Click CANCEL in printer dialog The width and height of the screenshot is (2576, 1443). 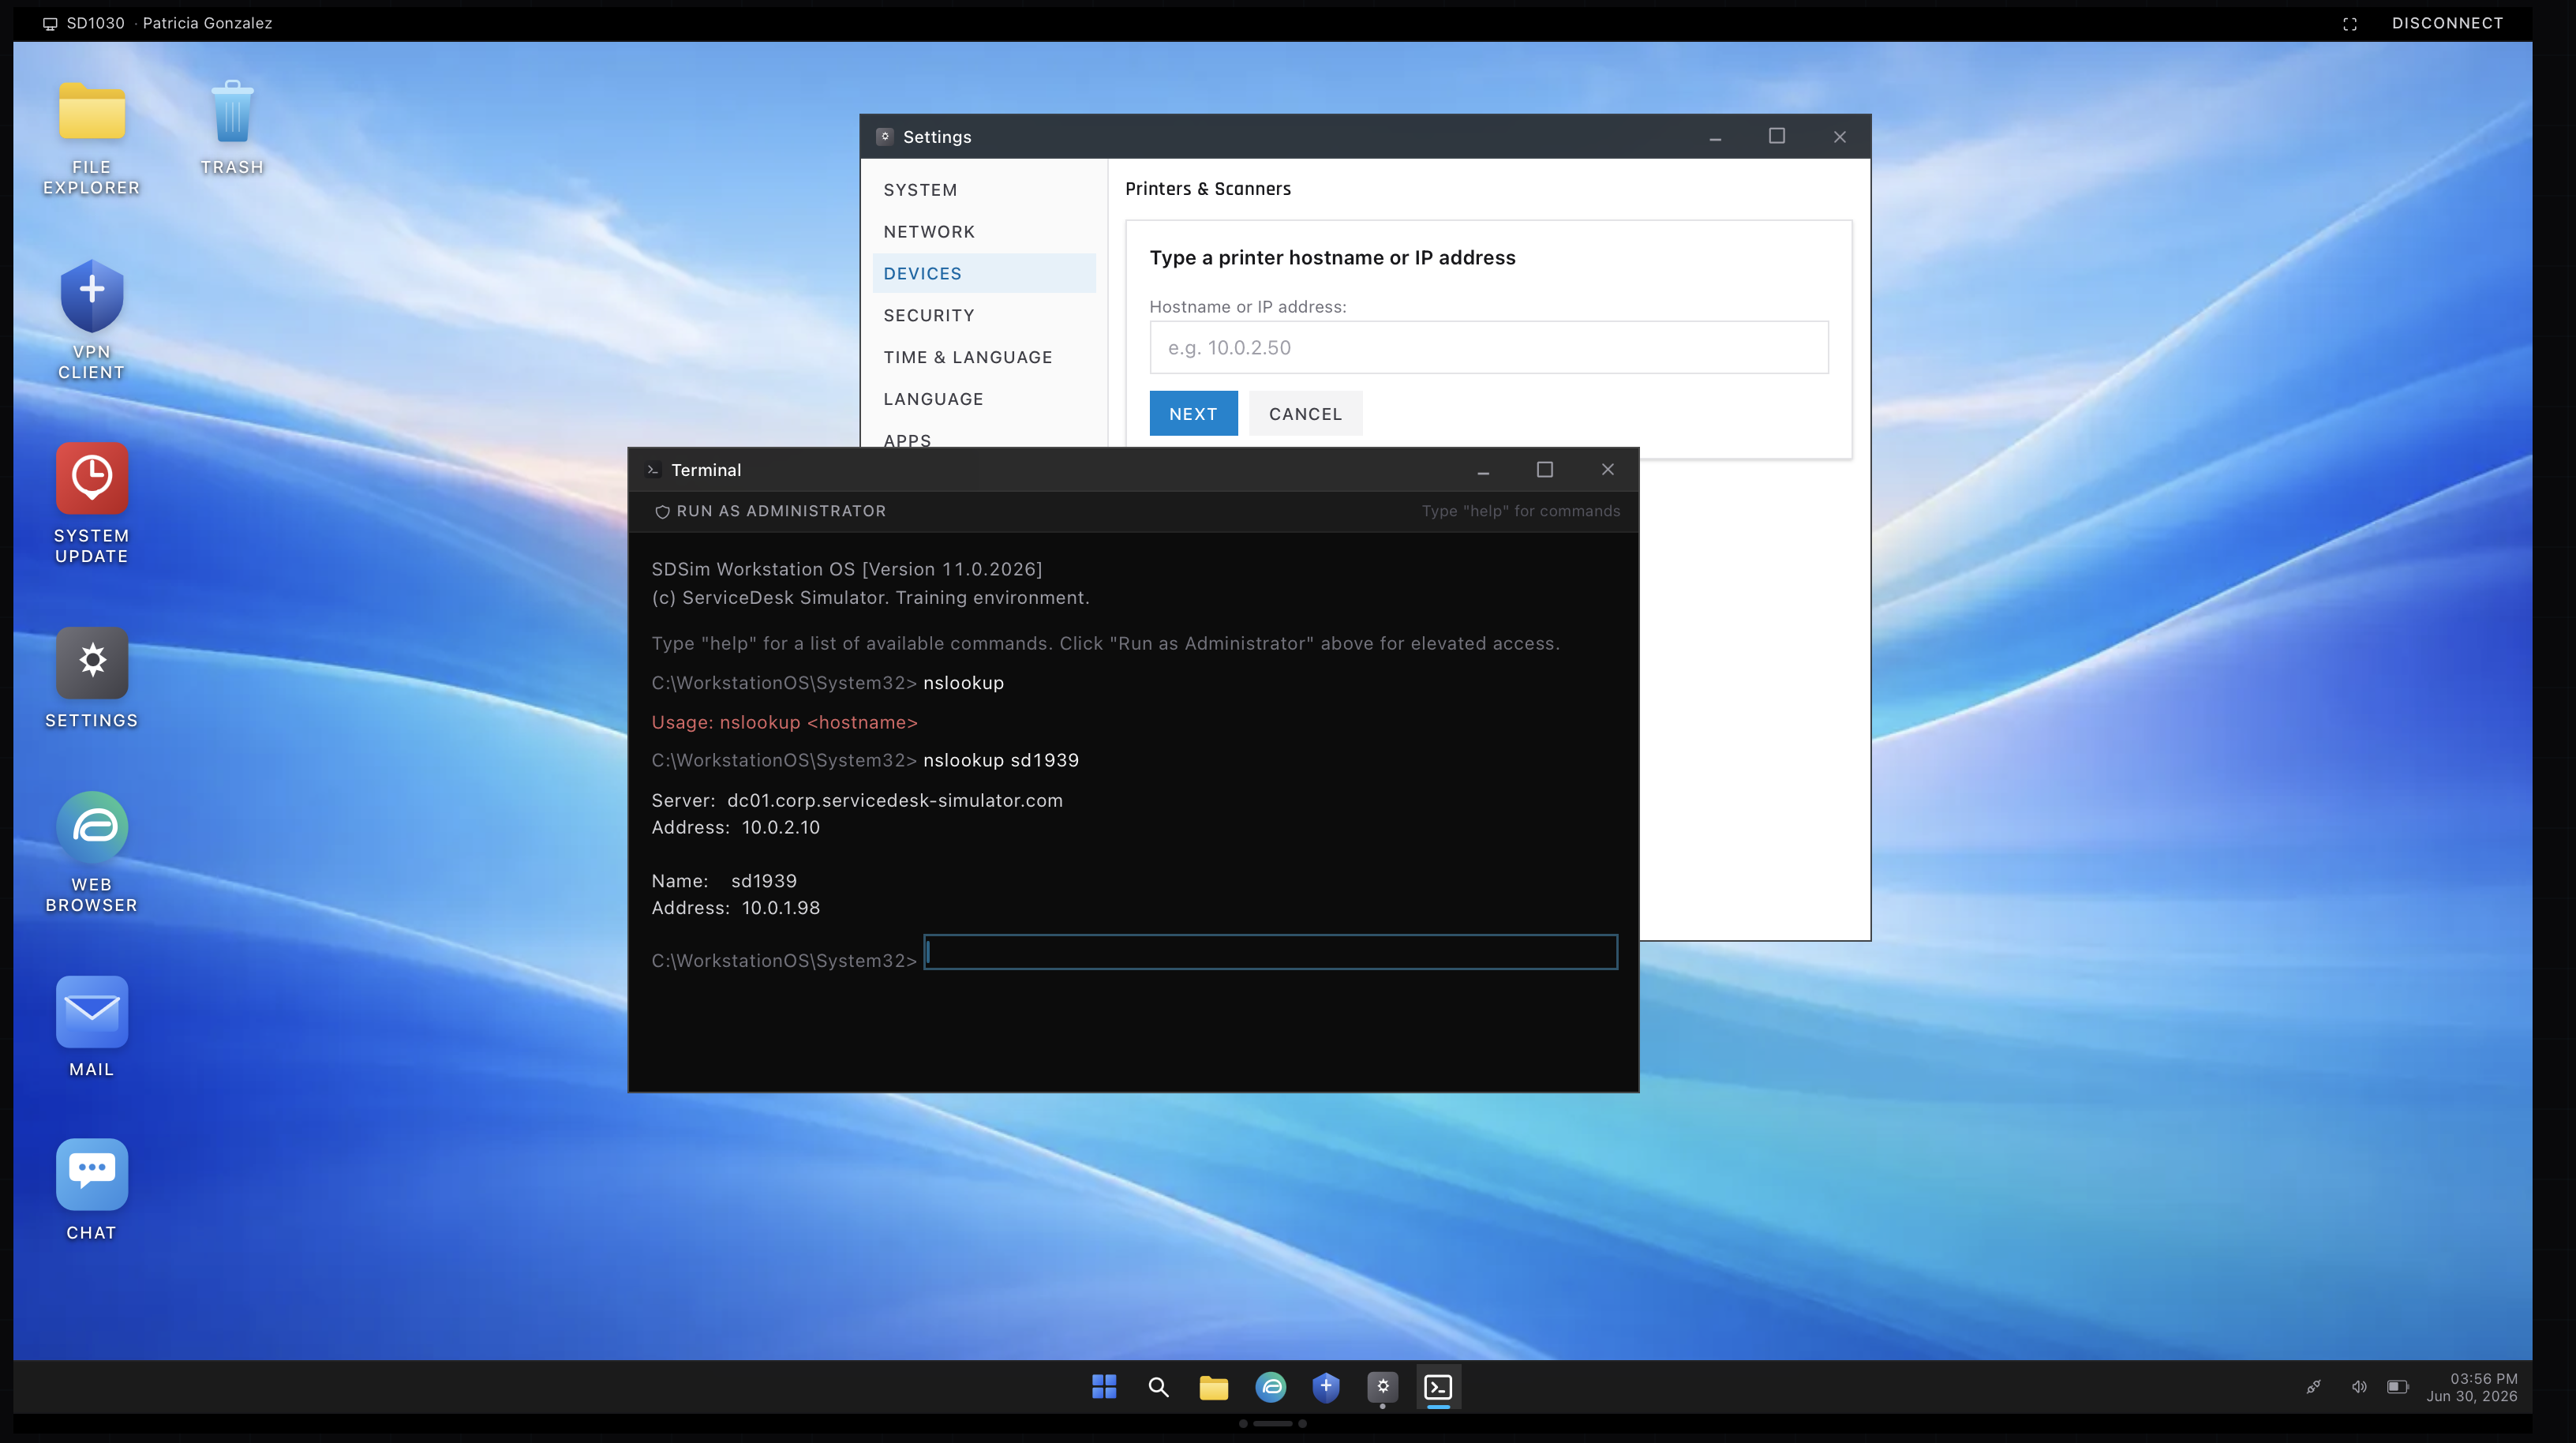pos(1305,413)
